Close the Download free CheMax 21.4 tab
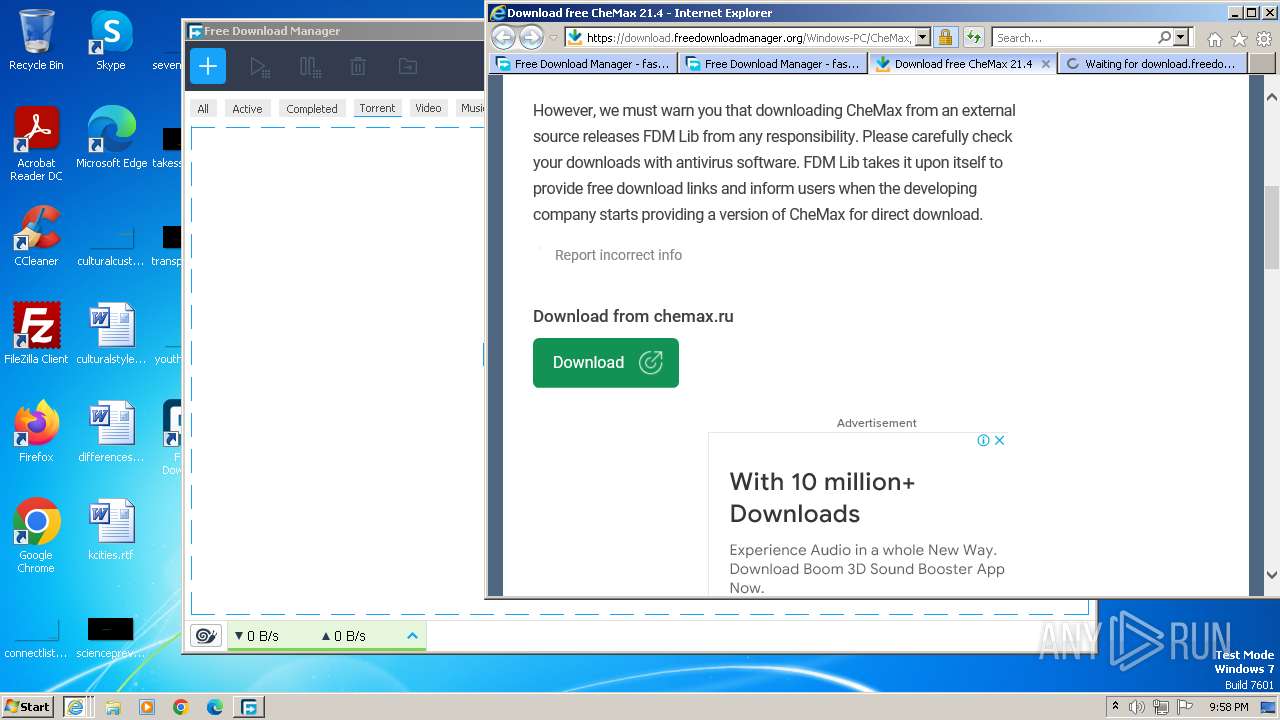The image size is (1280, 720). [1046, 63]
